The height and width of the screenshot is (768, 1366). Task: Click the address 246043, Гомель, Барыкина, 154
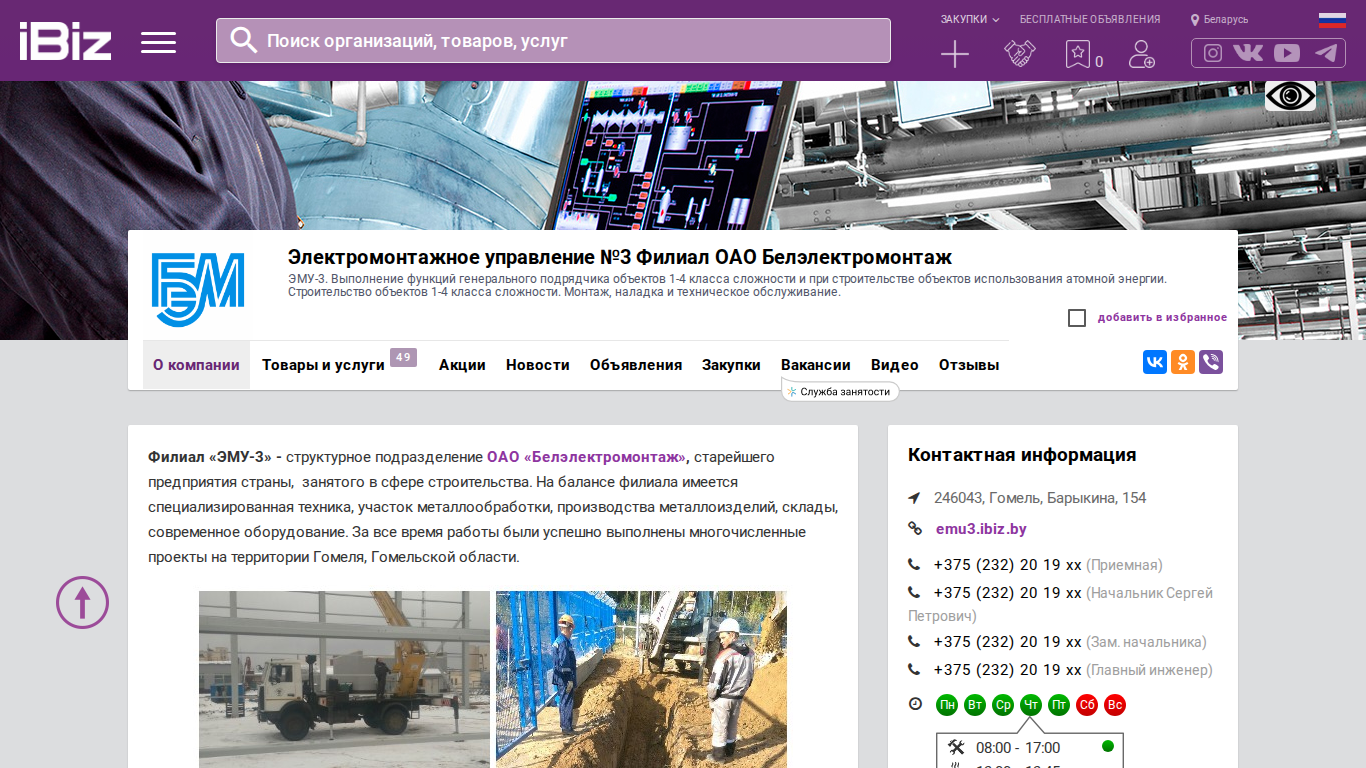point(1040,498)
